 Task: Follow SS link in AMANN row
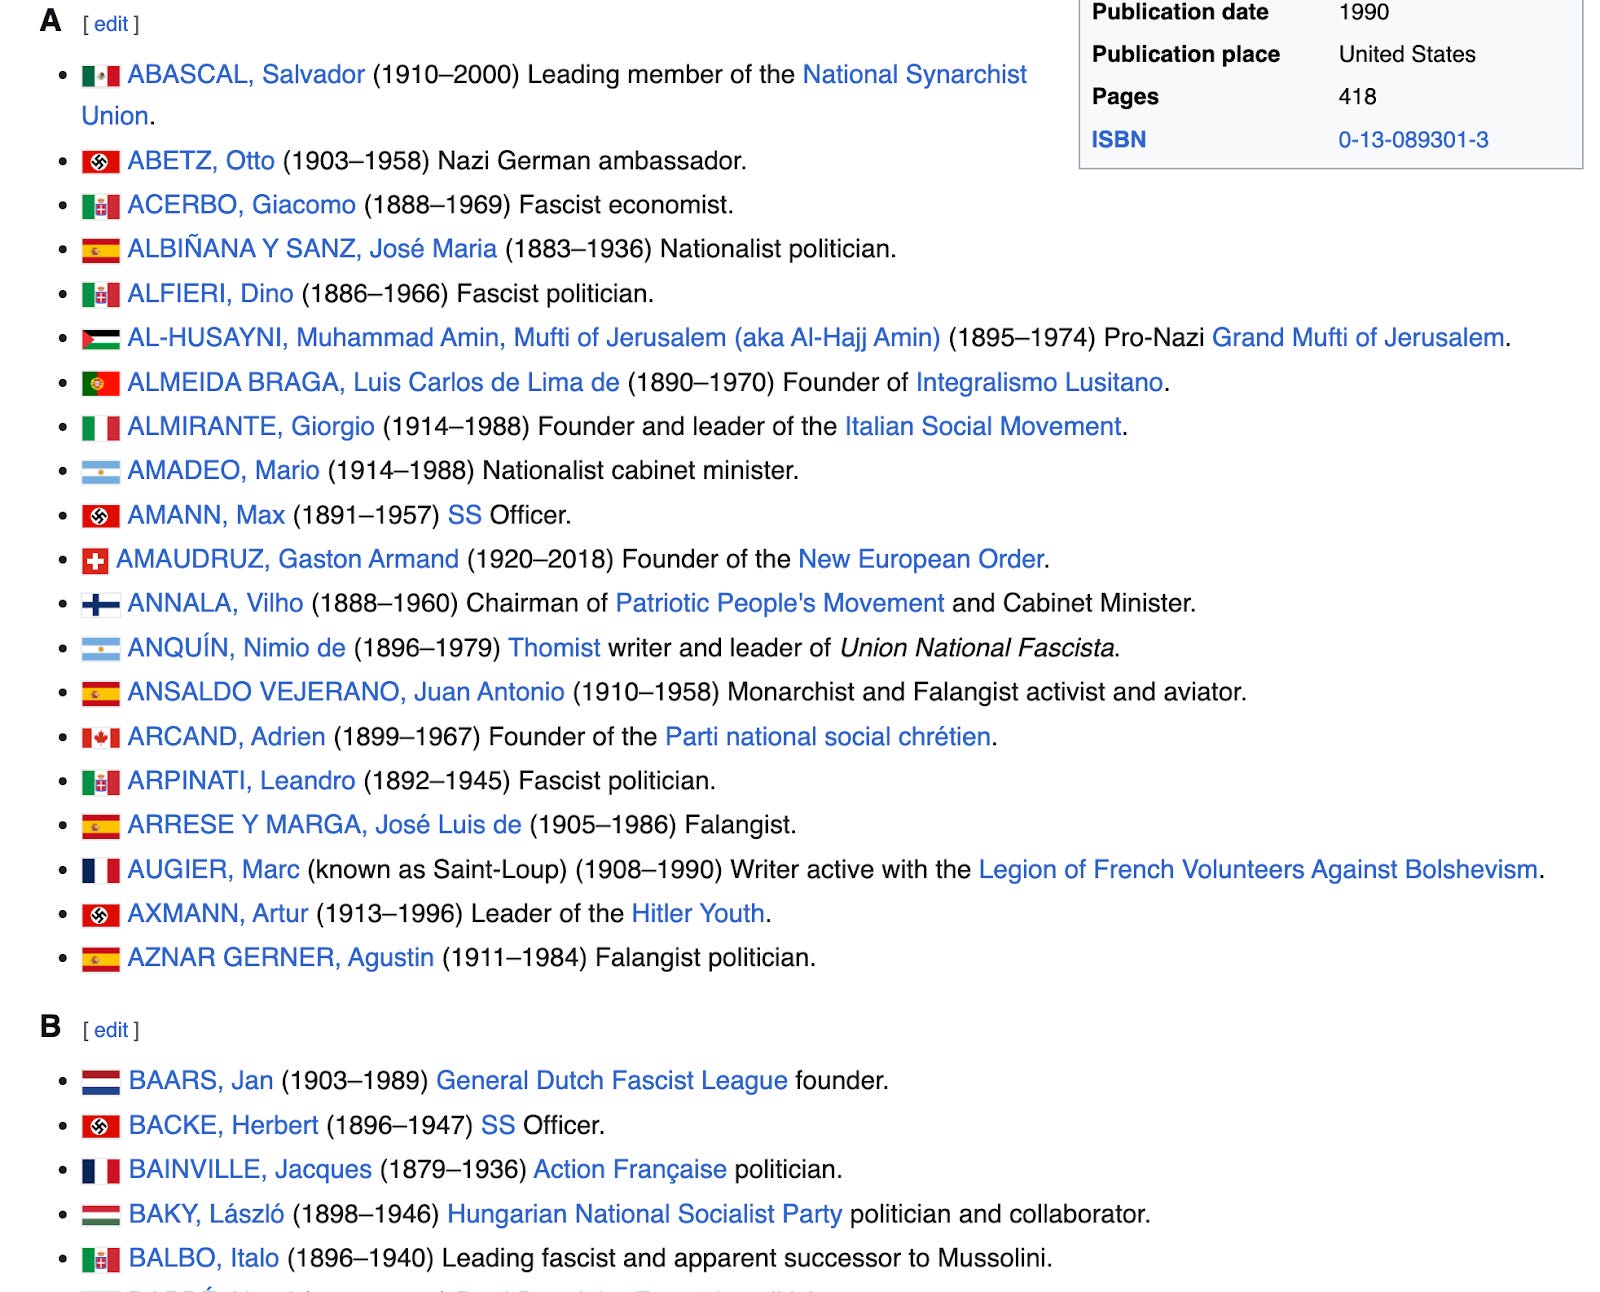(x=464, y=515)
